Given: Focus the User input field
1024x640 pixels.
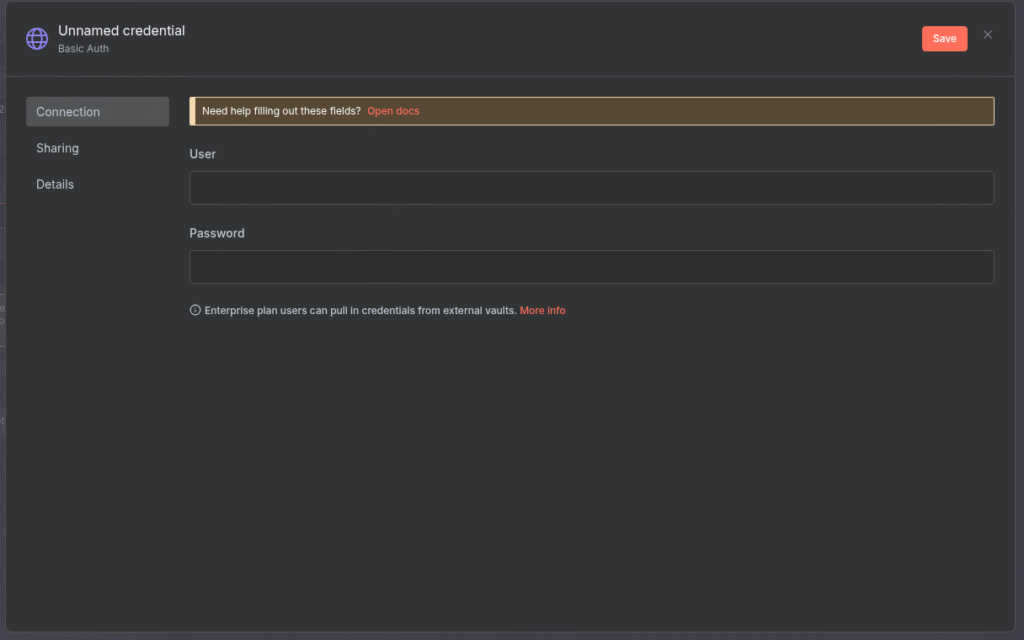Looking at the screenshot, I should pyautogui.click(x=591, y=188).
